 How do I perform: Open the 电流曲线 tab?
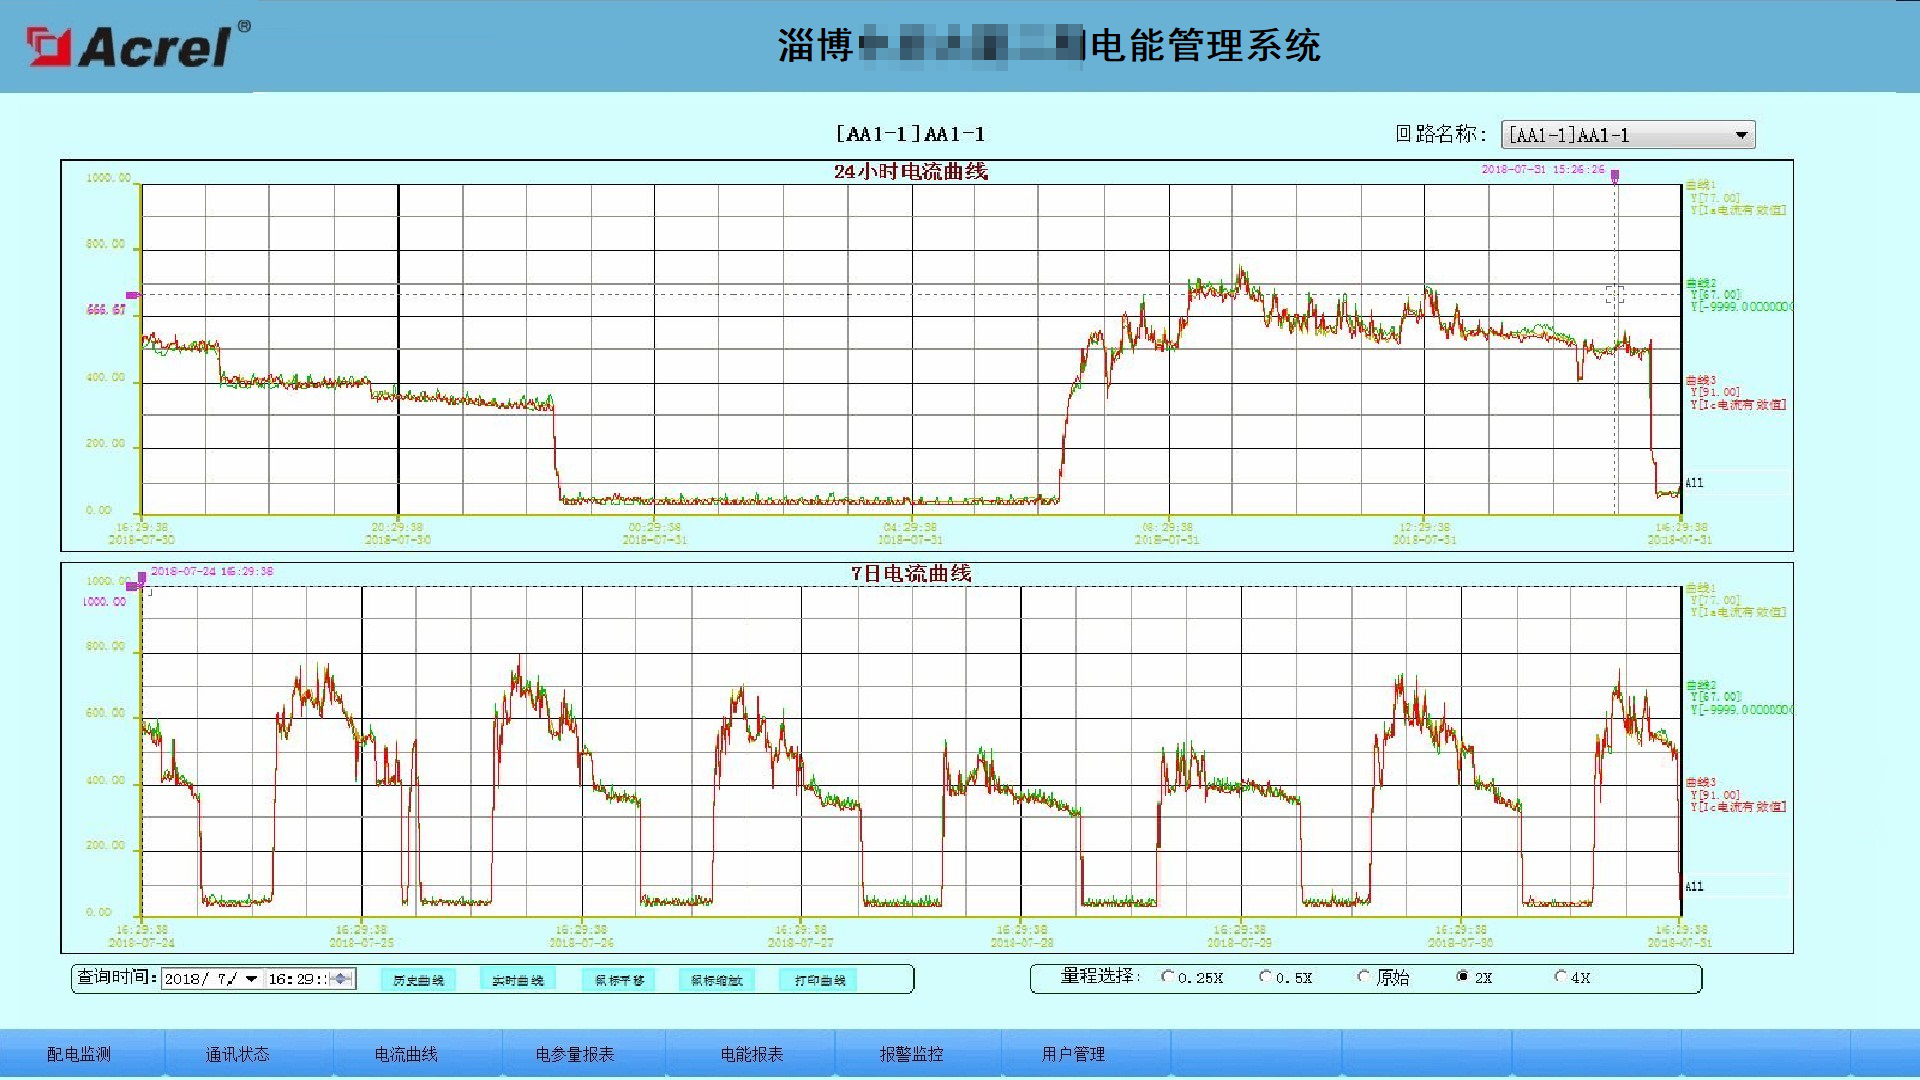(x=406, y=1054)
